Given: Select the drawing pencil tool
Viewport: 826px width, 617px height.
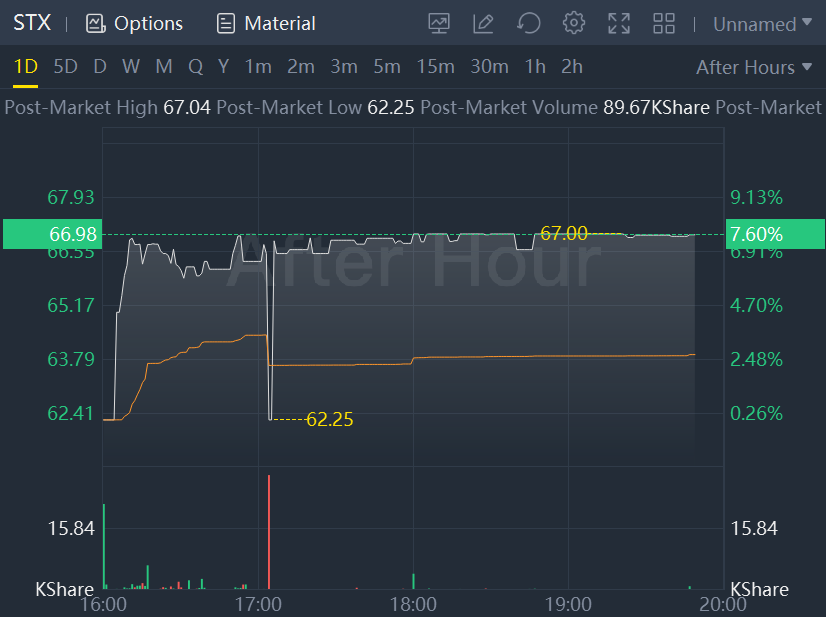Looking at the screenshot, I should tap(484, 23).
